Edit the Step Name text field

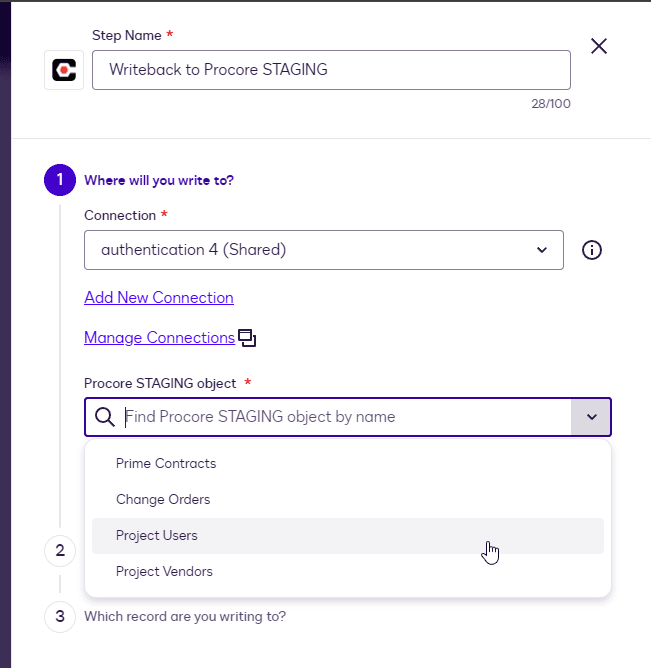(x=330, y=70)
